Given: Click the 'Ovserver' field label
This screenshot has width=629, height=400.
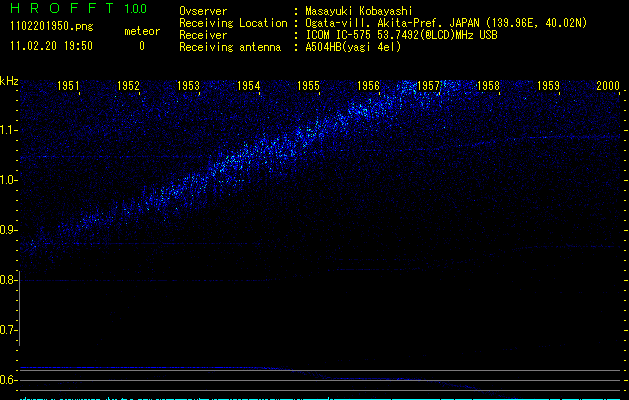Looking at the screenshot, I should (203, 11).
